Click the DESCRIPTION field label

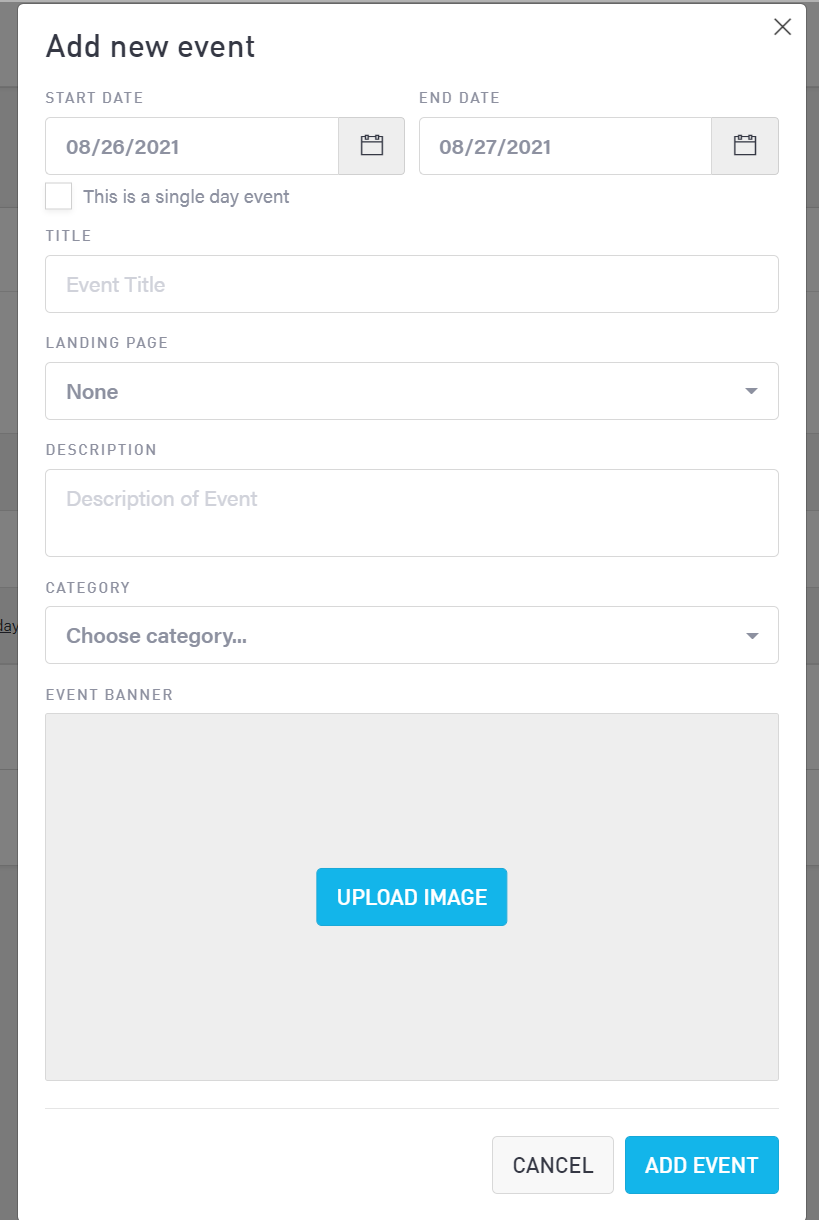point(101,450)
